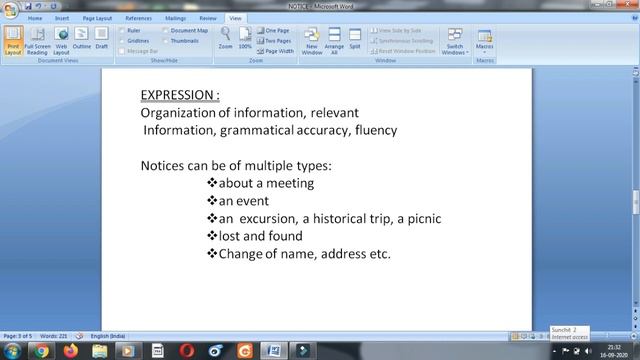Switch to Draft view
This screenshot has width=640, height=360.
(x=102, y=39)
